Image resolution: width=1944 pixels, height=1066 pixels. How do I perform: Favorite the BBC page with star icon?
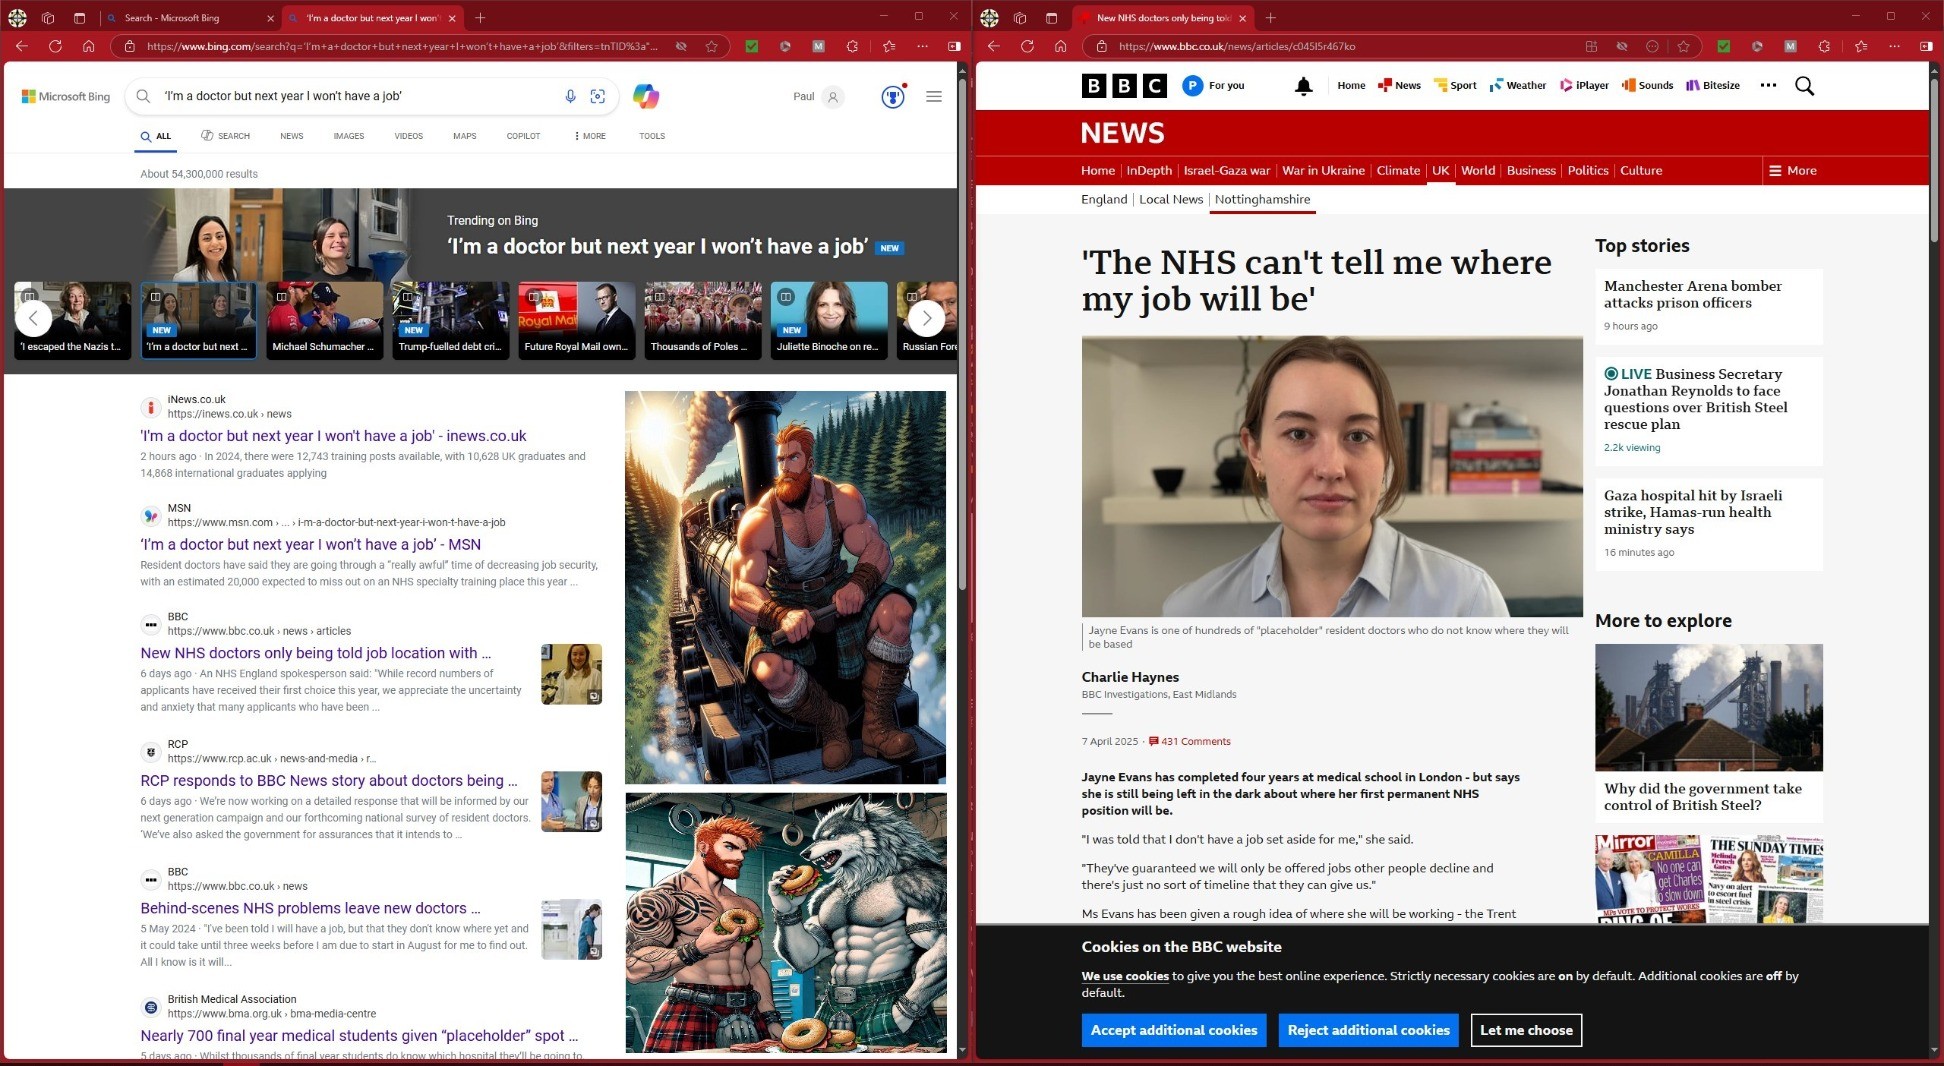pyautogui.click(x=1684, y=46)
